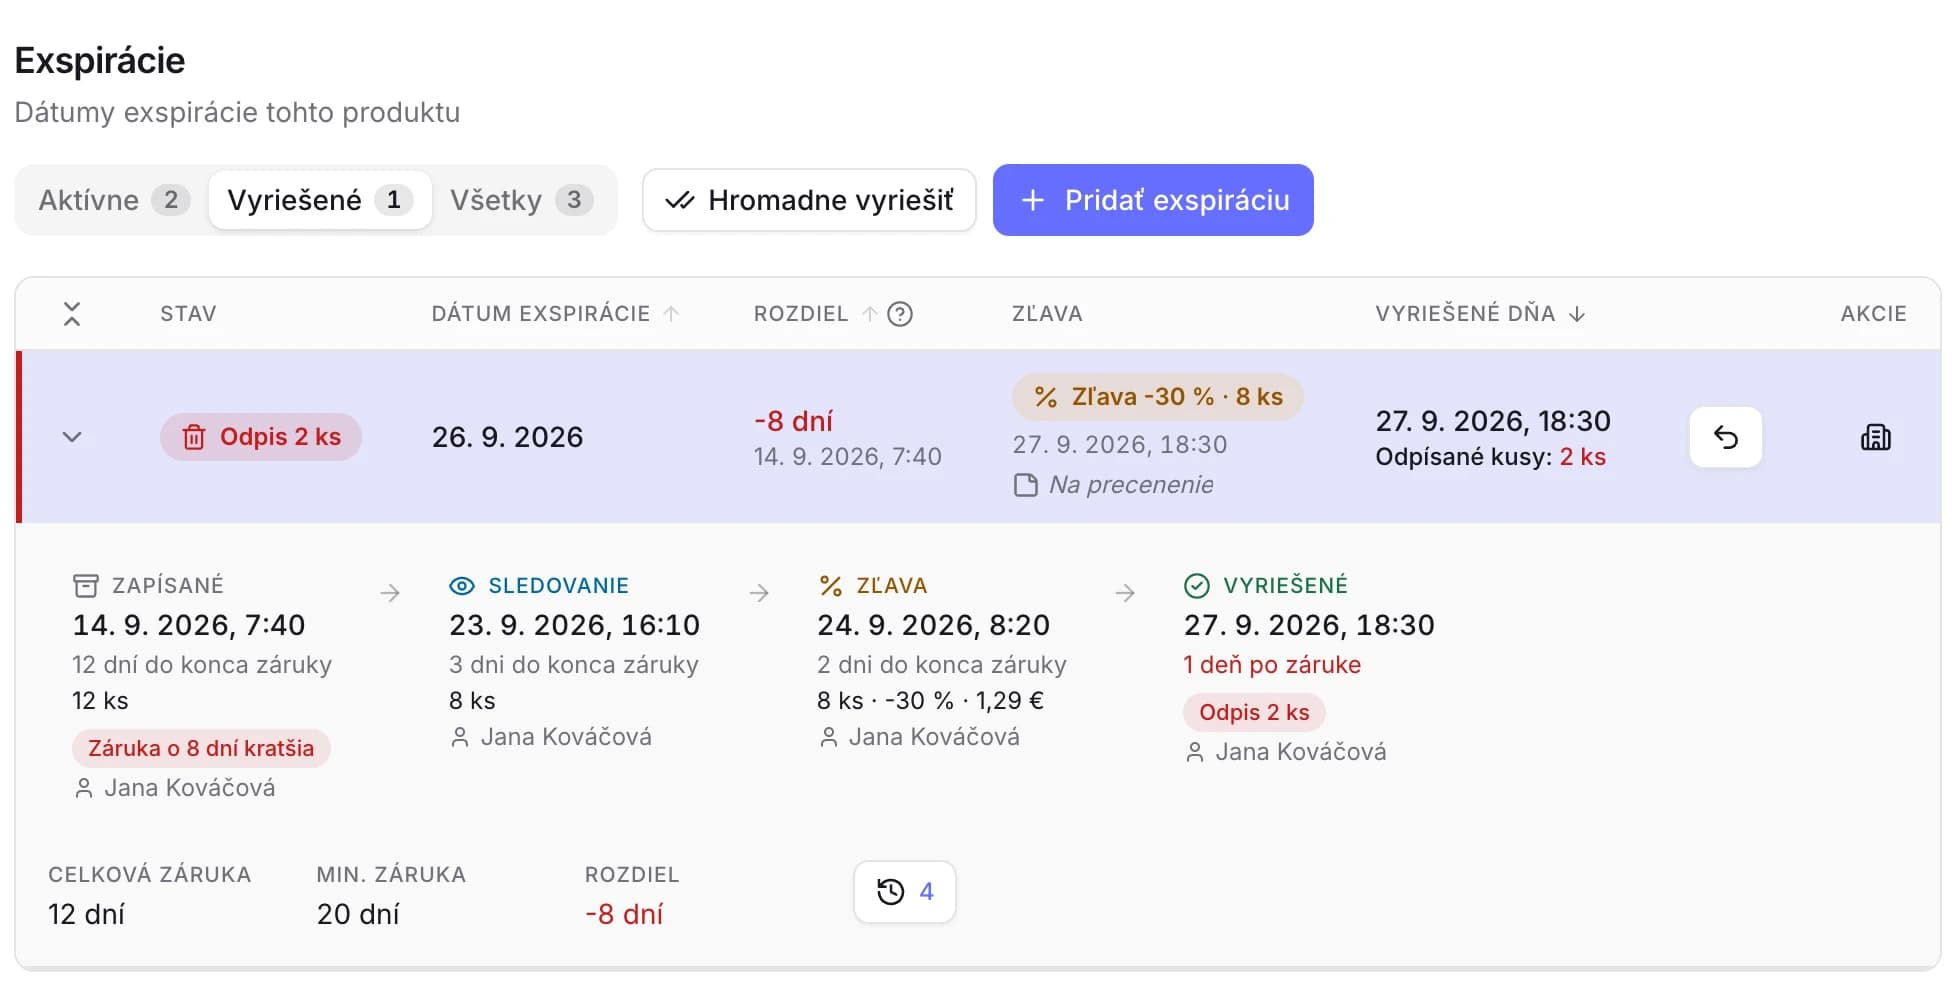This screenshot has width=1956, height=1002.
Task: Click the user icon under Zľava step
Action: coord(828,738)
